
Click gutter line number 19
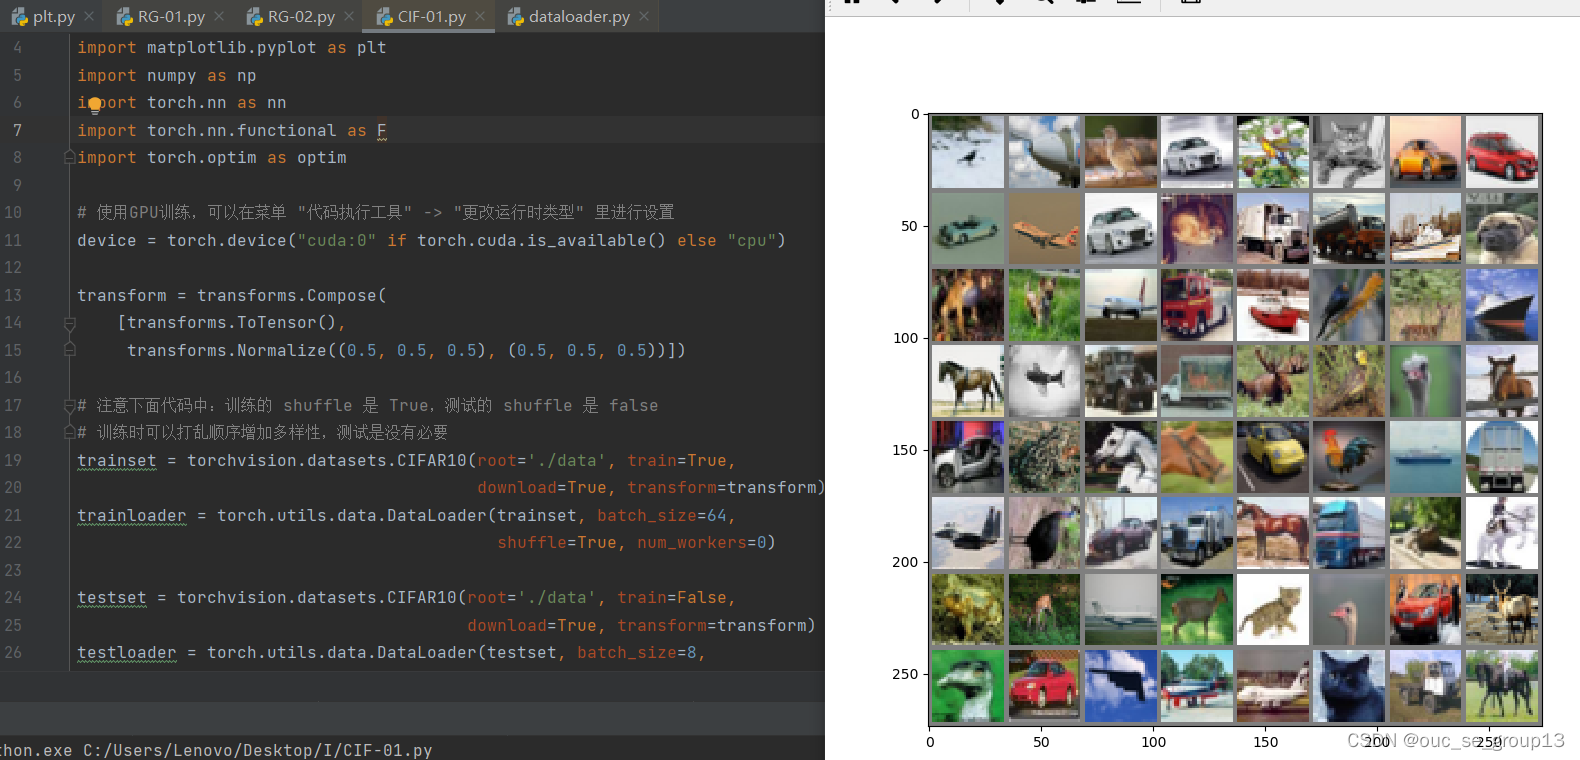tap(13, 460)
